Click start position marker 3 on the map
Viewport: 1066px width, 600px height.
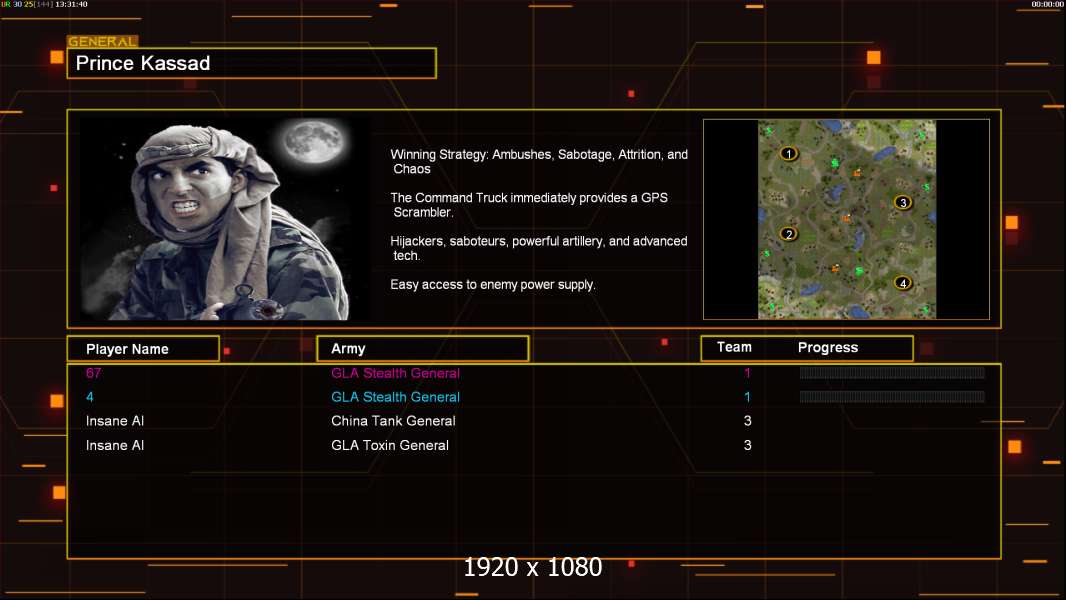903,202
